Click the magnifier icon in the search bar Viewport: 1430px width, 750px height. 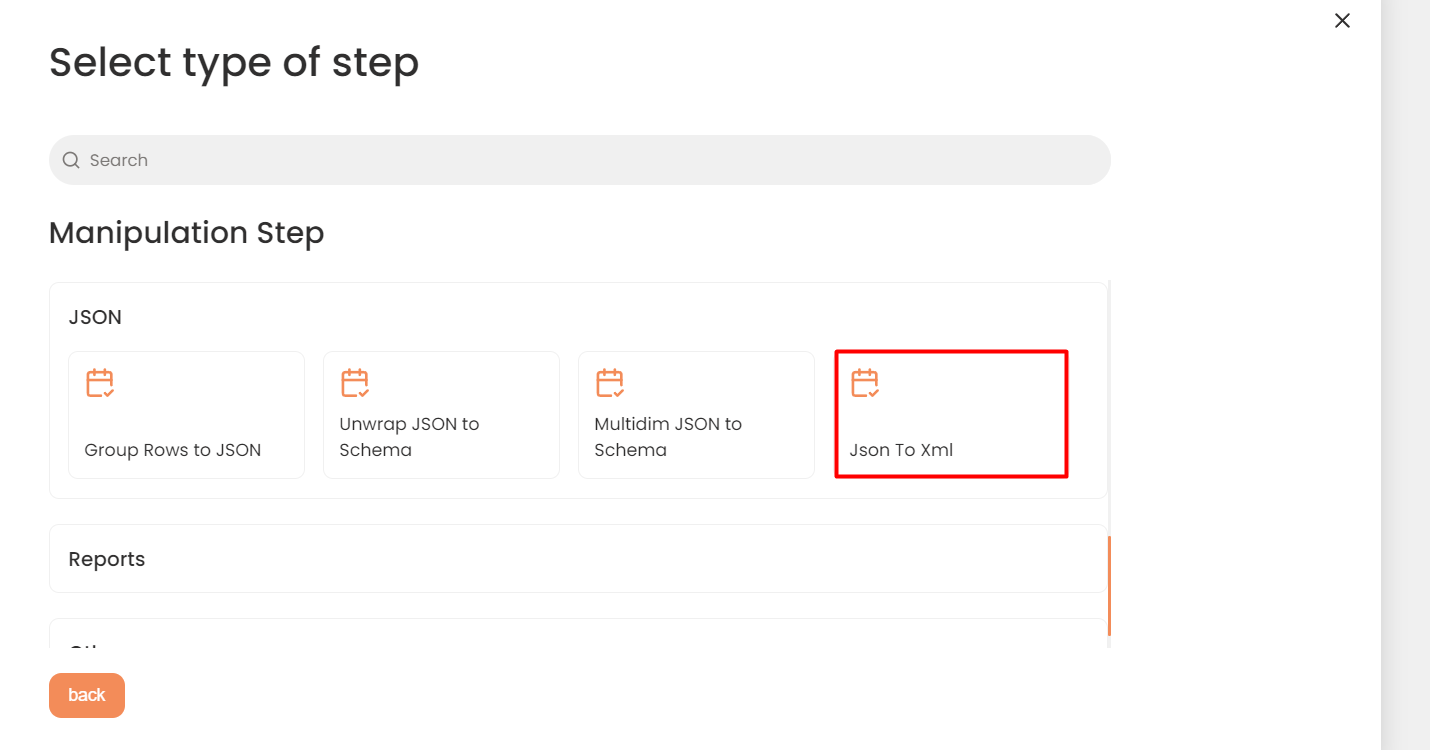pyautogui.click(x=71, y=160)
